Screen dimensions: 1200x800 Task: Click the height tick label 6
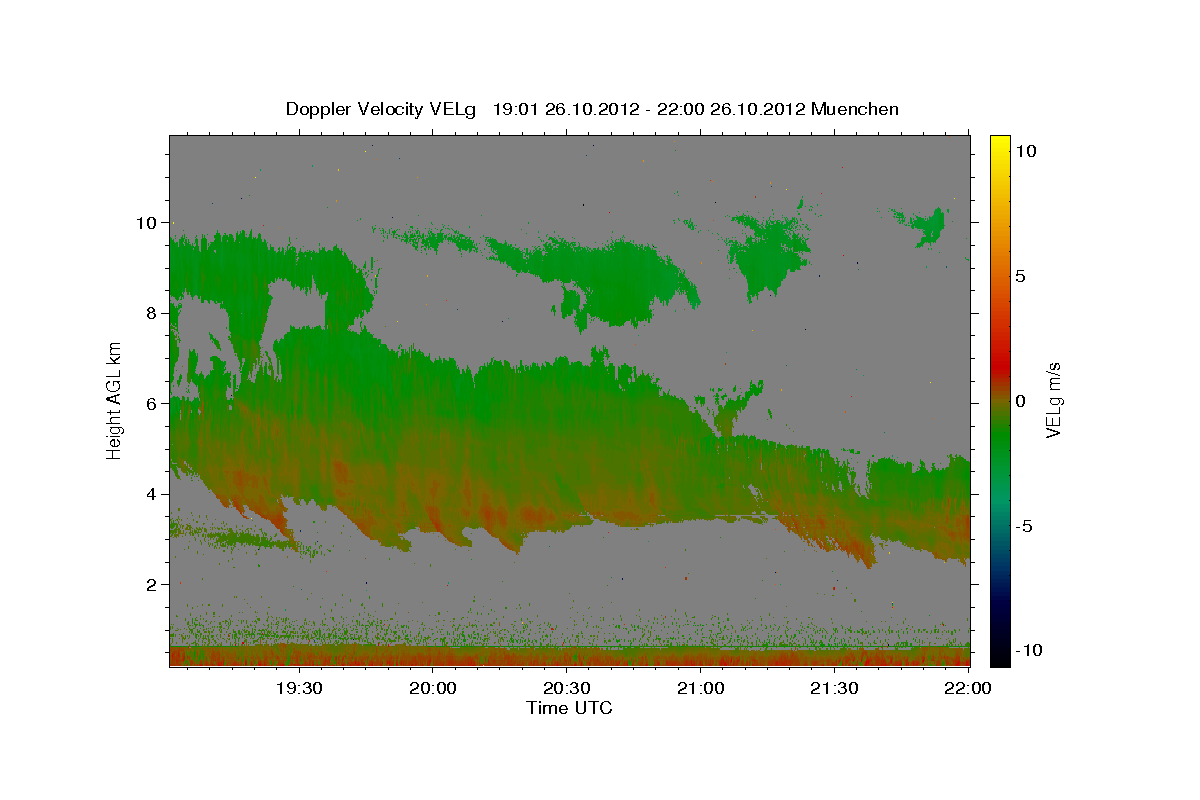click(x=152, y=404)
